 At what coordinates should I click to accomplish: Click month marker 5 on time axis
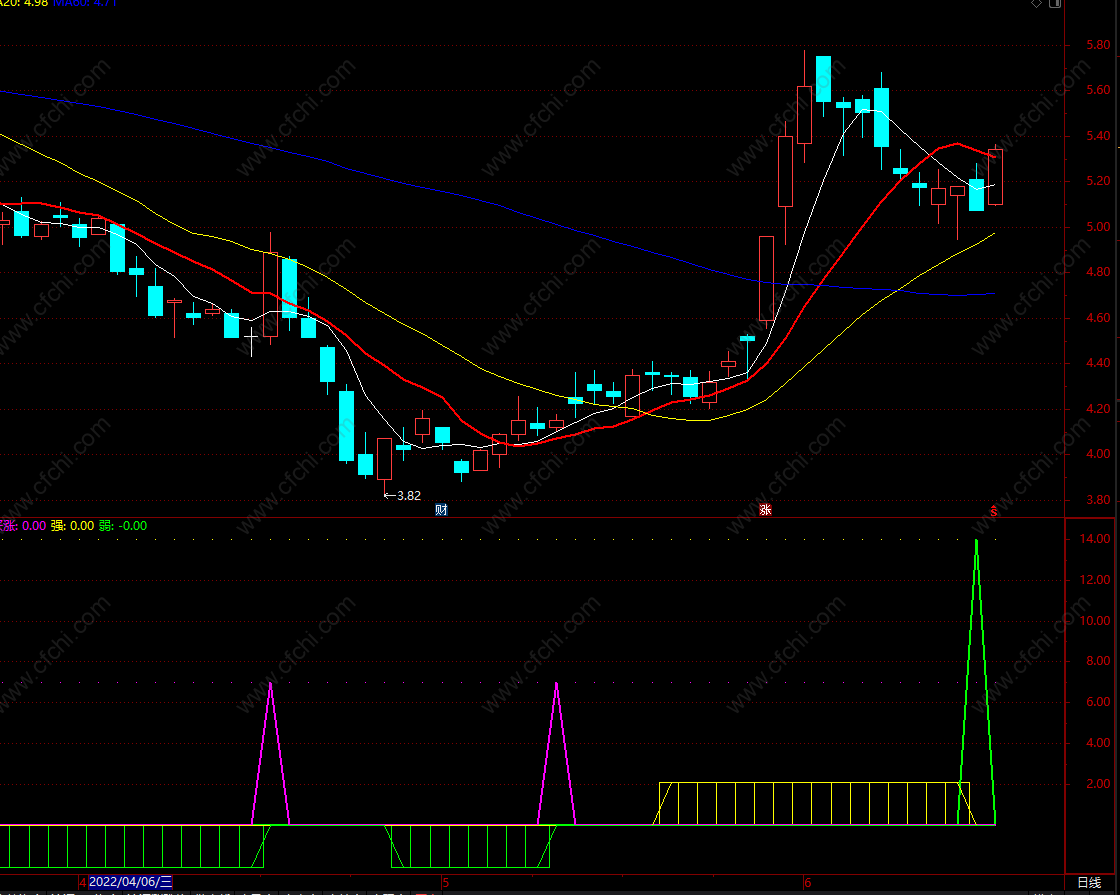[445, 883]
